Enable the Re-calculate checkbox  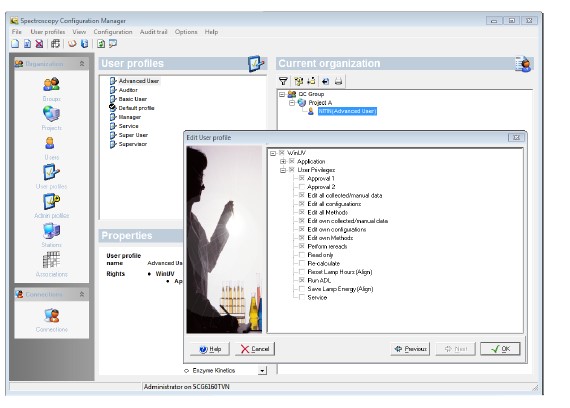[302, 263]
